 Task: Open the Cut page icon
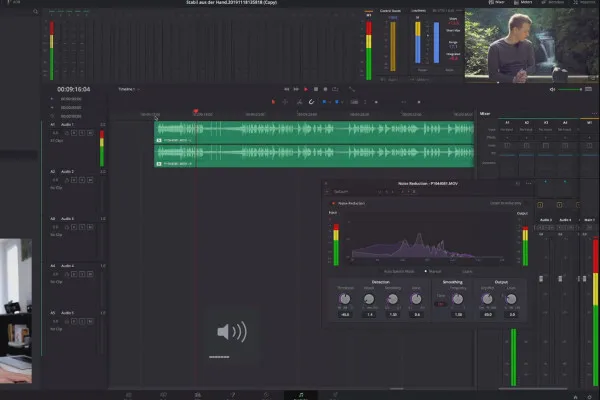tap(163, 395)
